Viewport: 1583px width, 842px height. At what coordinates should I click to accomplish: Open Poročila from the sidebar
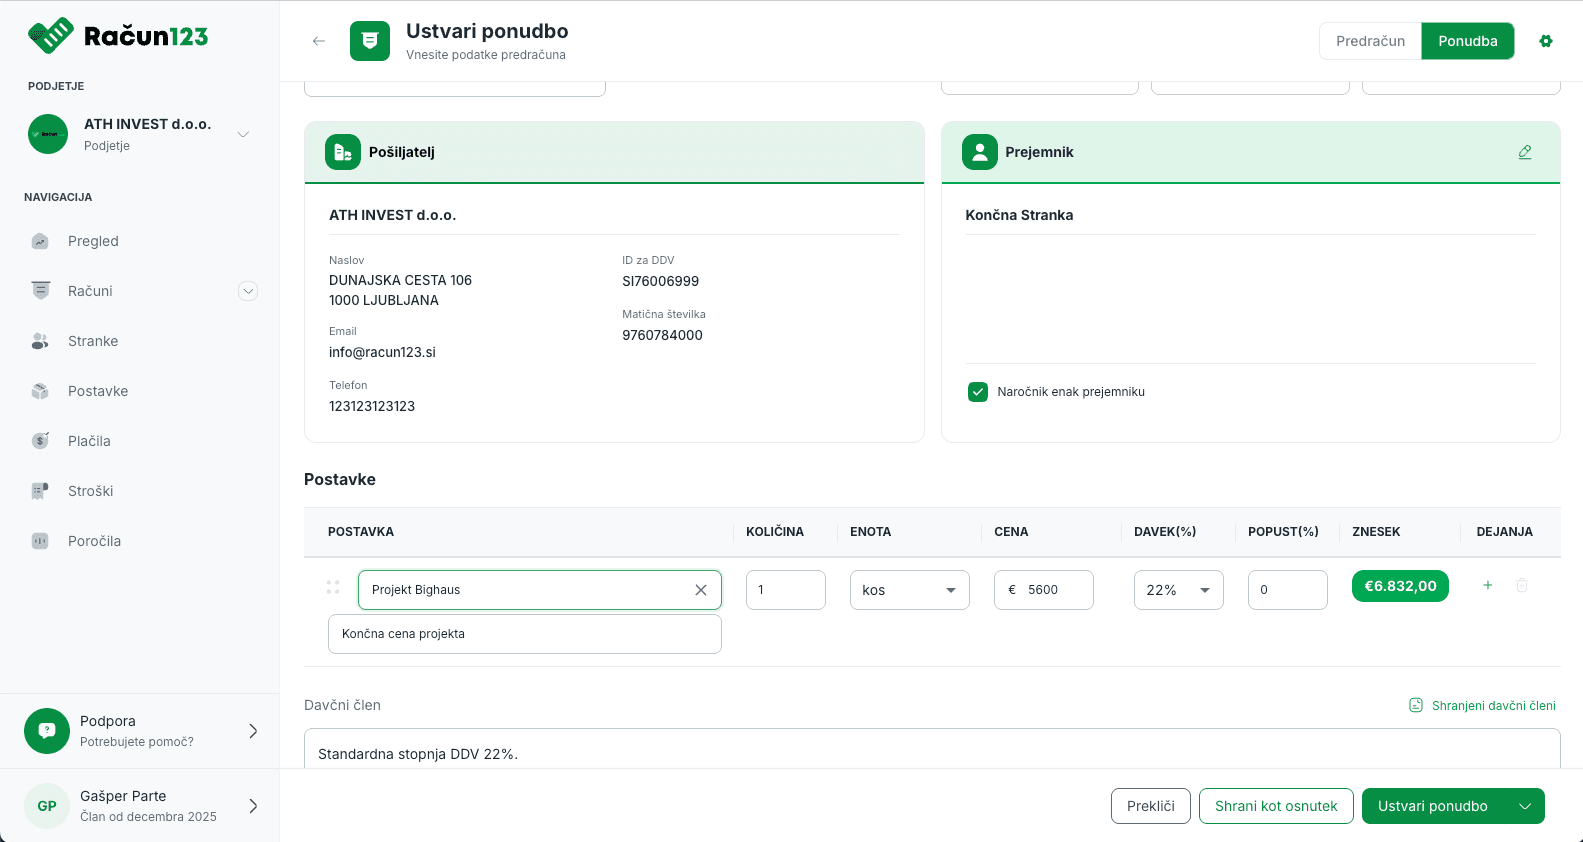[x=94, y=541]
